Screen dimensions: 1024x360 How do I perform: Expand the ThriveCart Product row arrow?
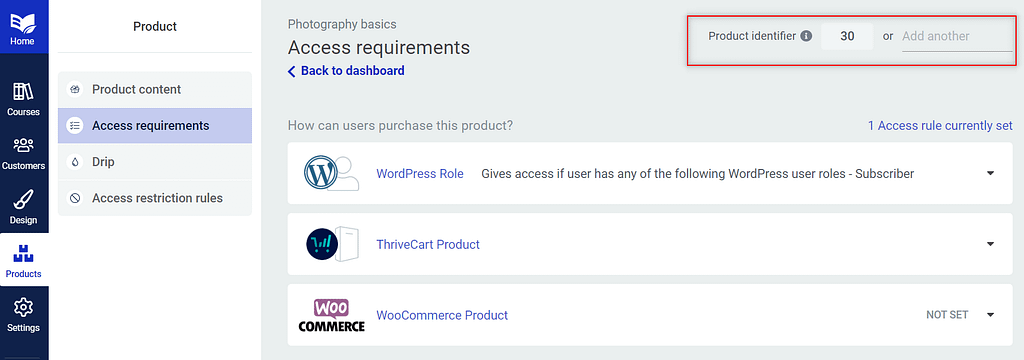(990, 244)
